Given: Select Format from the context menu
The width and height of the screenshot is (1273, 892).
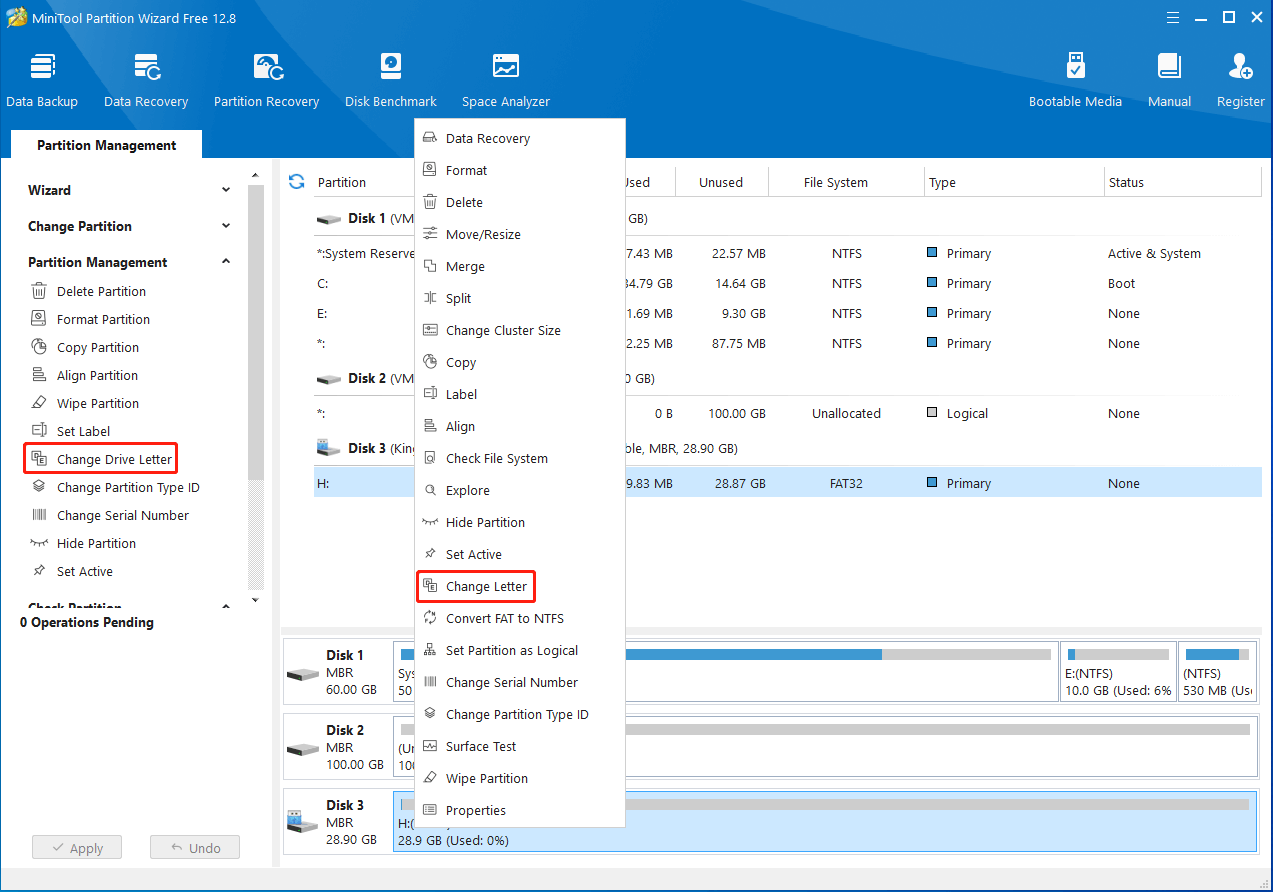Looking at the screenshot, I should (x=466, y=170).
